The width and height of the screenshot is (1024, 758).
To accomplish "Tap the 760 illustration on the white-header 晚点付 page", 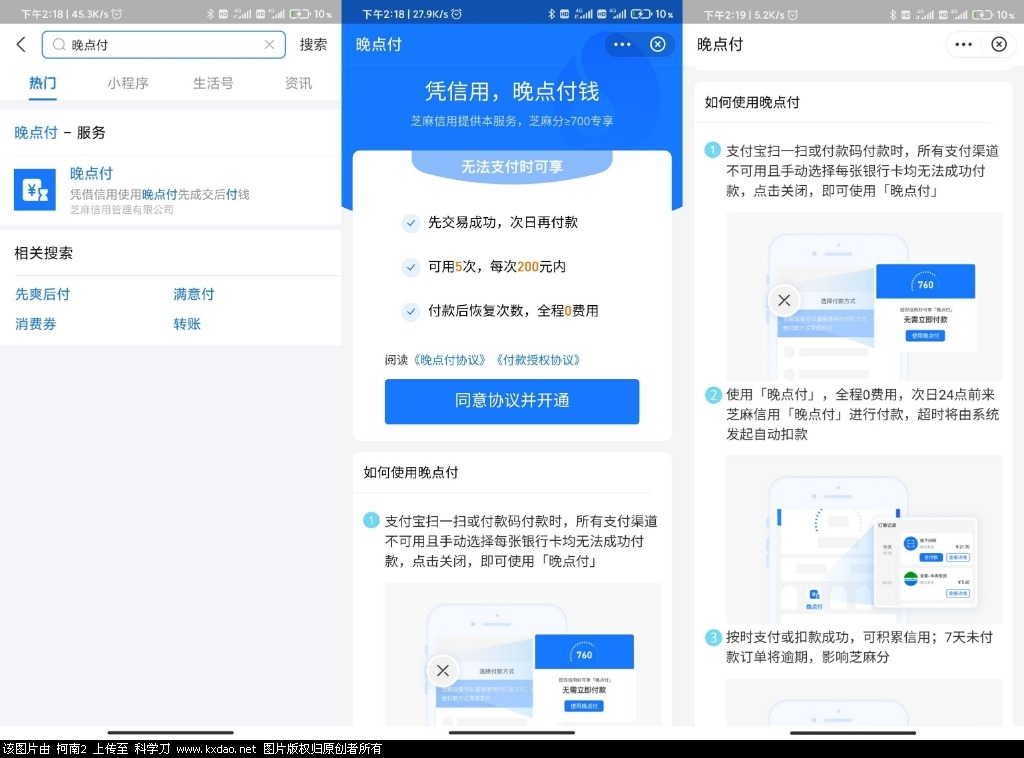I will pyautogui.click(x=864, y=296).
